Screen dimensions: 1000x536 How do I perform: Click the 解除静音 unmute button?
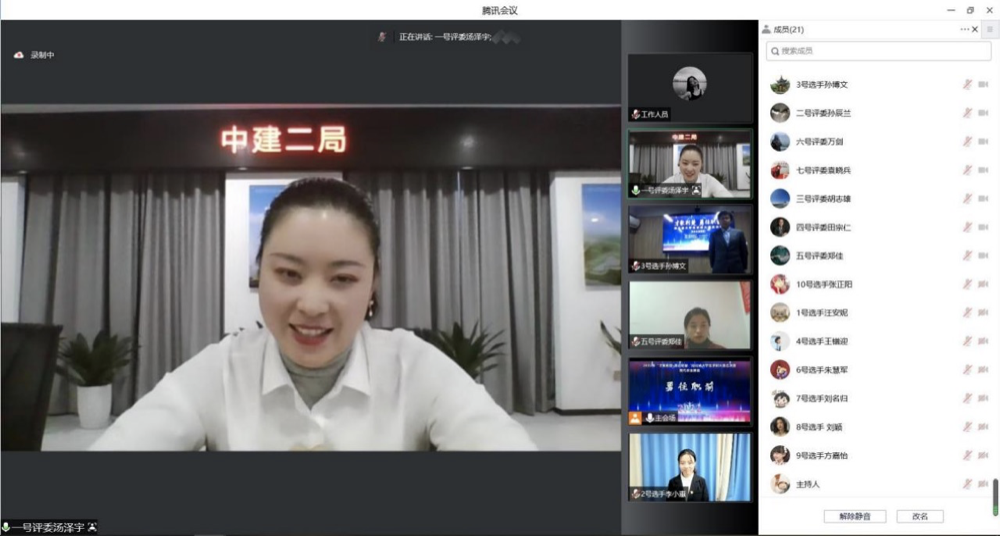coord(854,516)
